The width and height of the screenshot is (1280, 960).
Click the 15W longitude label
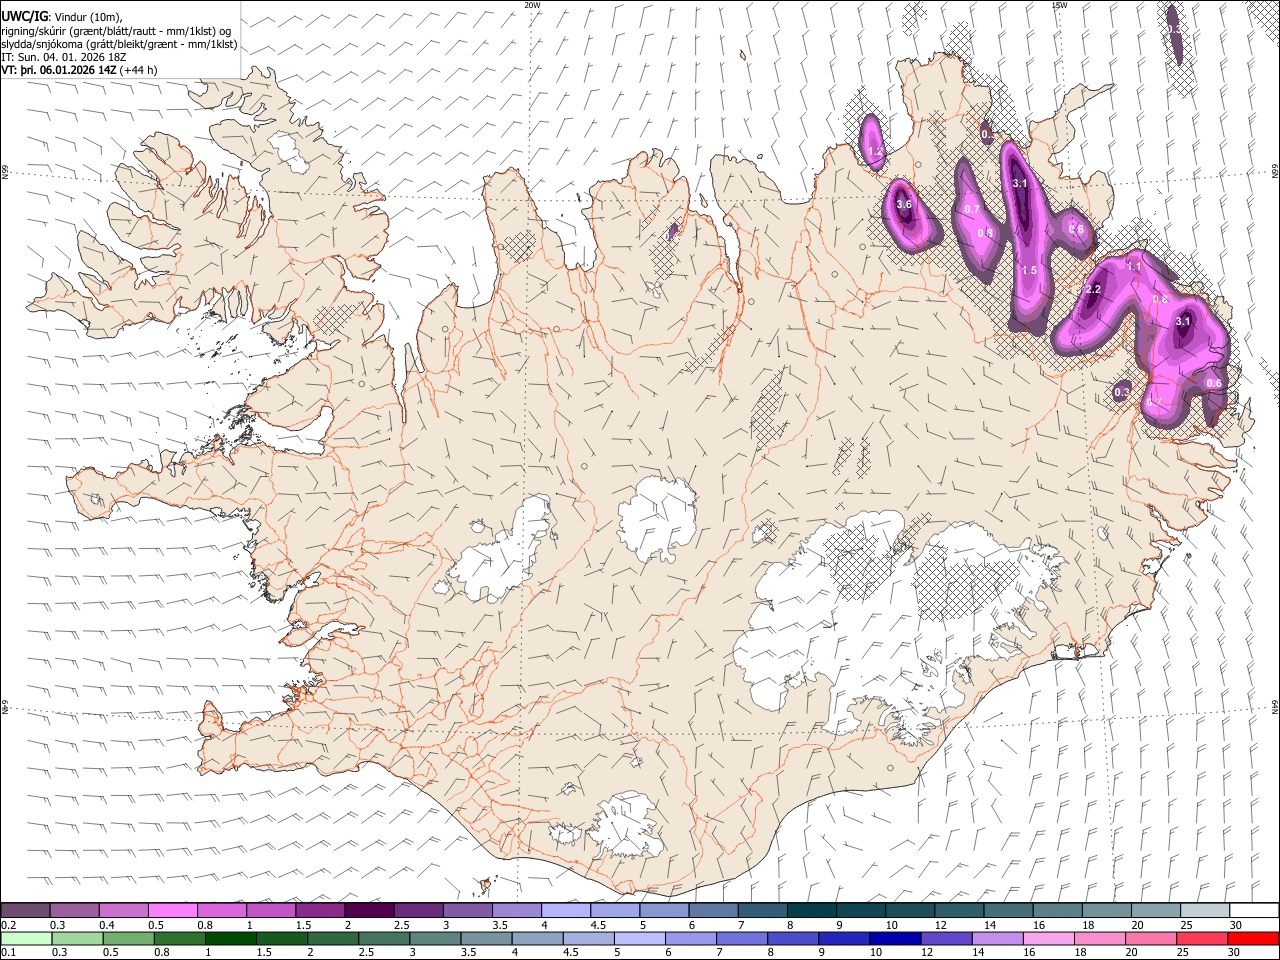1059,5
